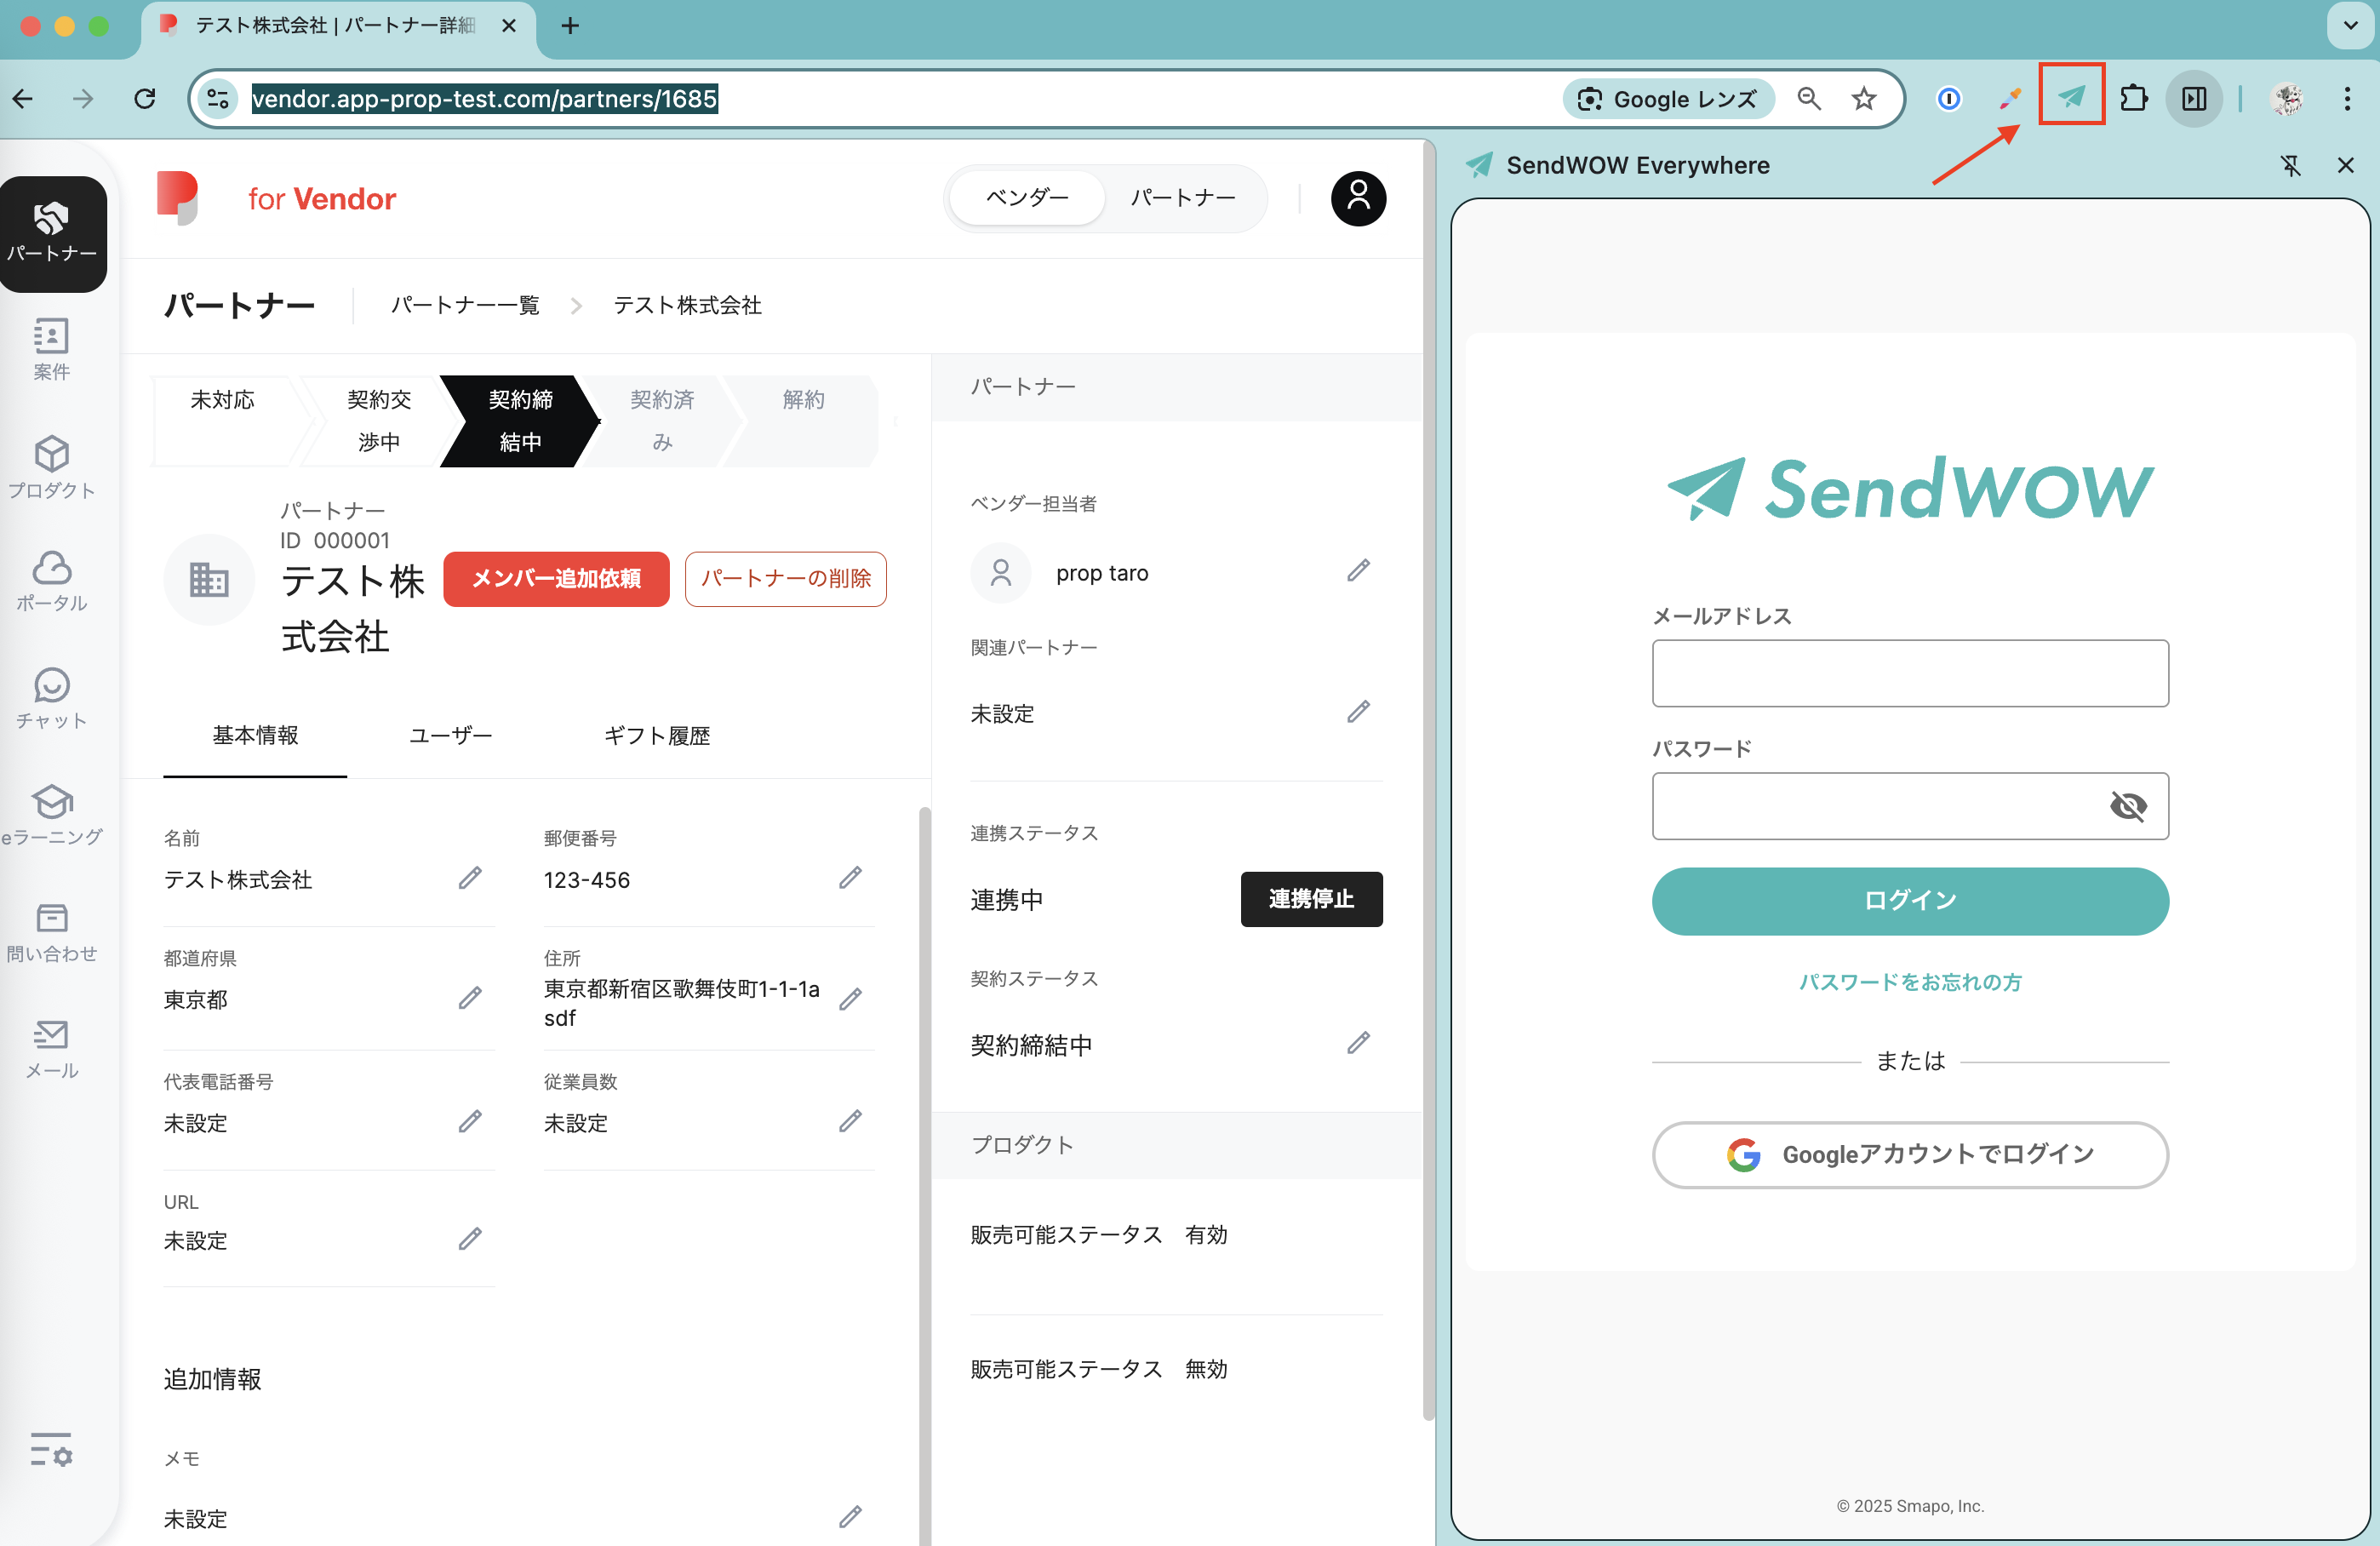
Task: Edit the 郵便番号 field with its pencil icon
Action: (850, 878)
